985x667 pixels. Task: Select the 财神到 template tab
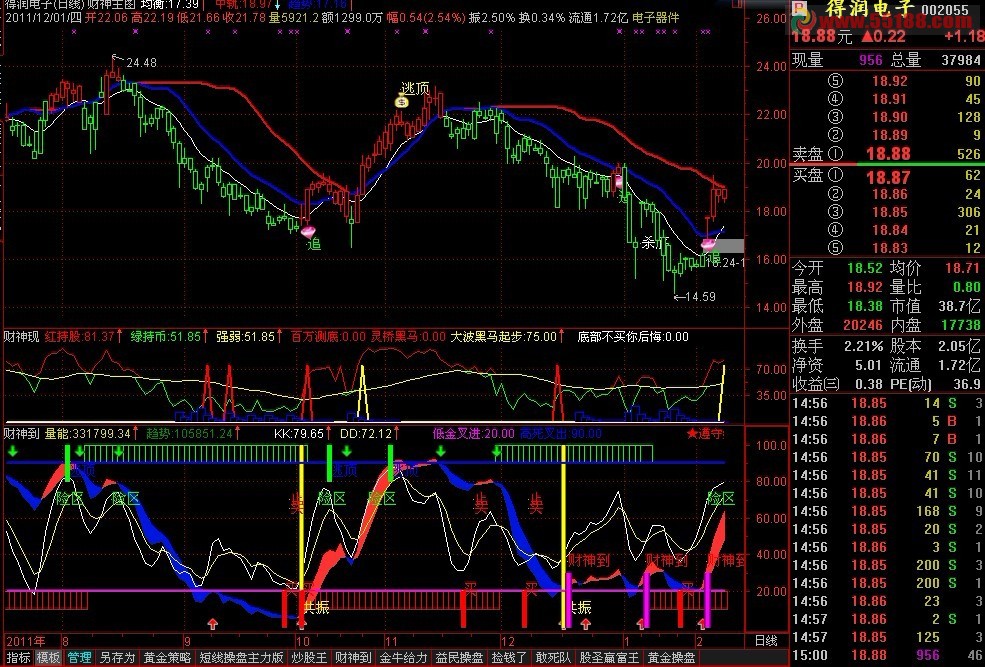click(353, 658)
